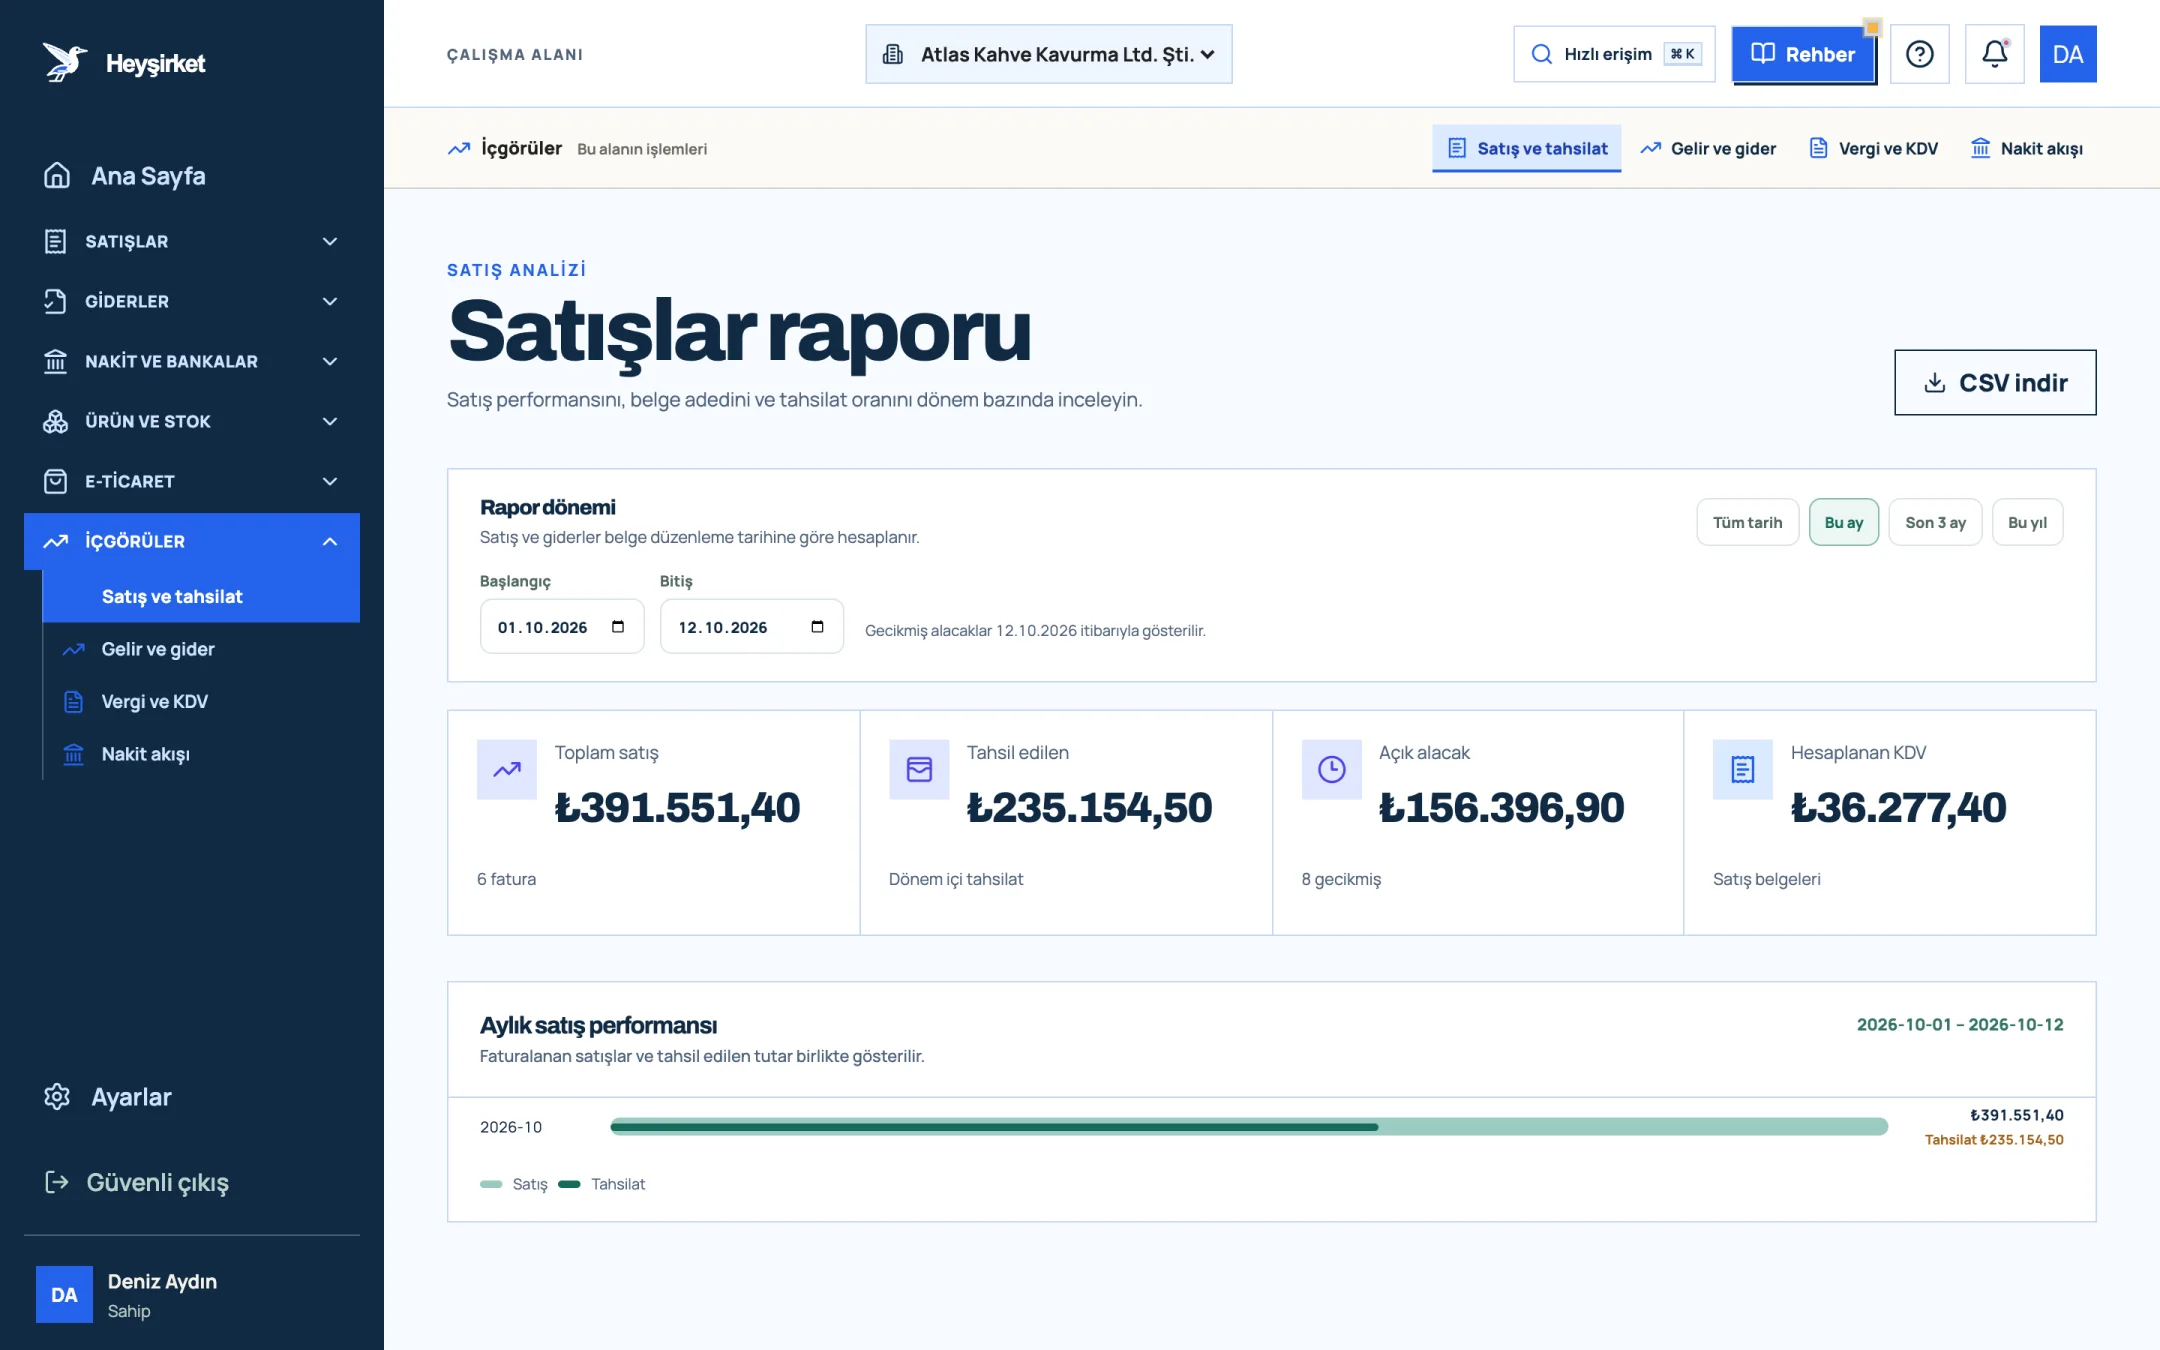Select the Son 3 ay period filter
Viewport: 2160px width, 1350px height.
coord(1935,522)
